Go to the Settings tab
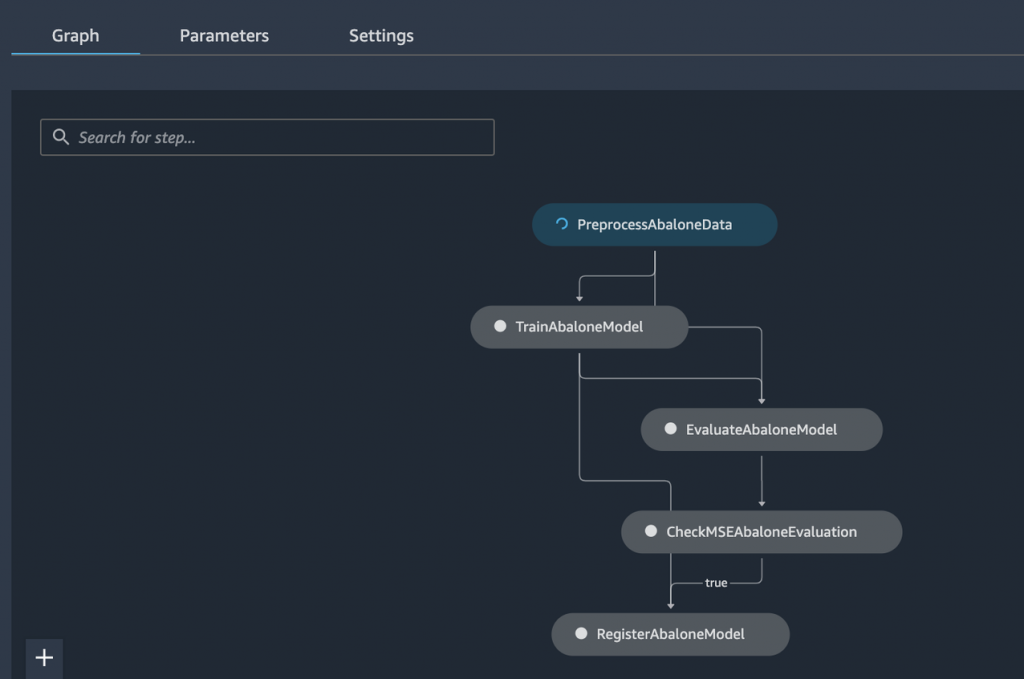The image size is (1024, 679). click(381, 36)
